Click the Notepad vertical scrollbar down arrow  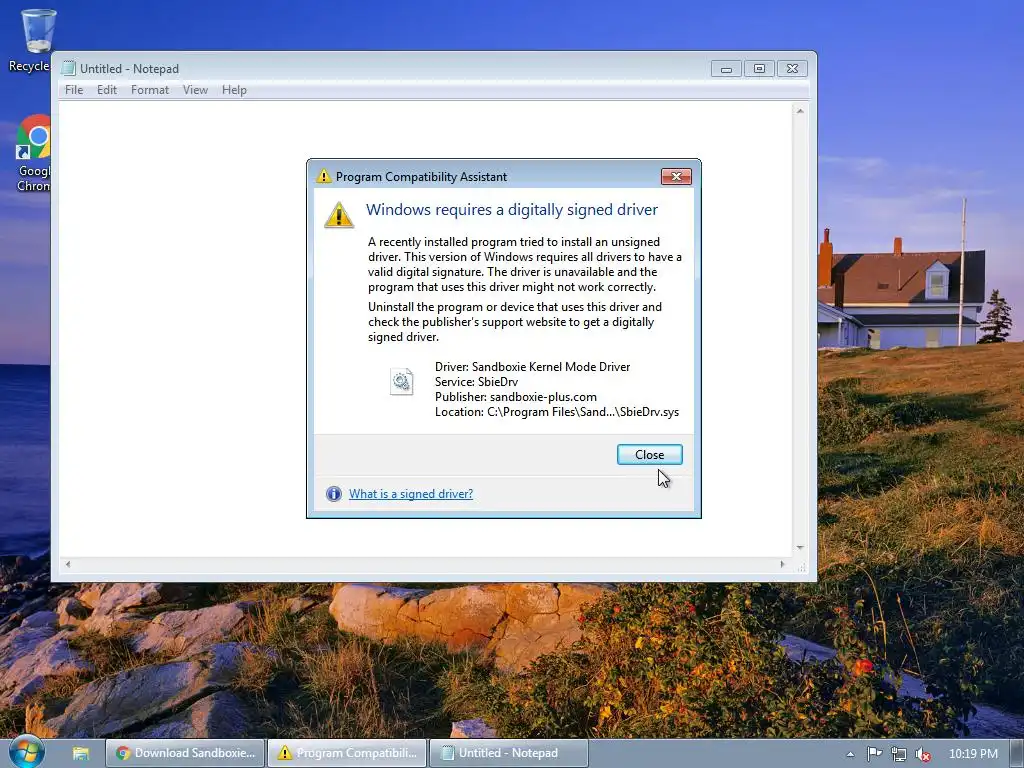pyautogui.click(x=800, y=547)
